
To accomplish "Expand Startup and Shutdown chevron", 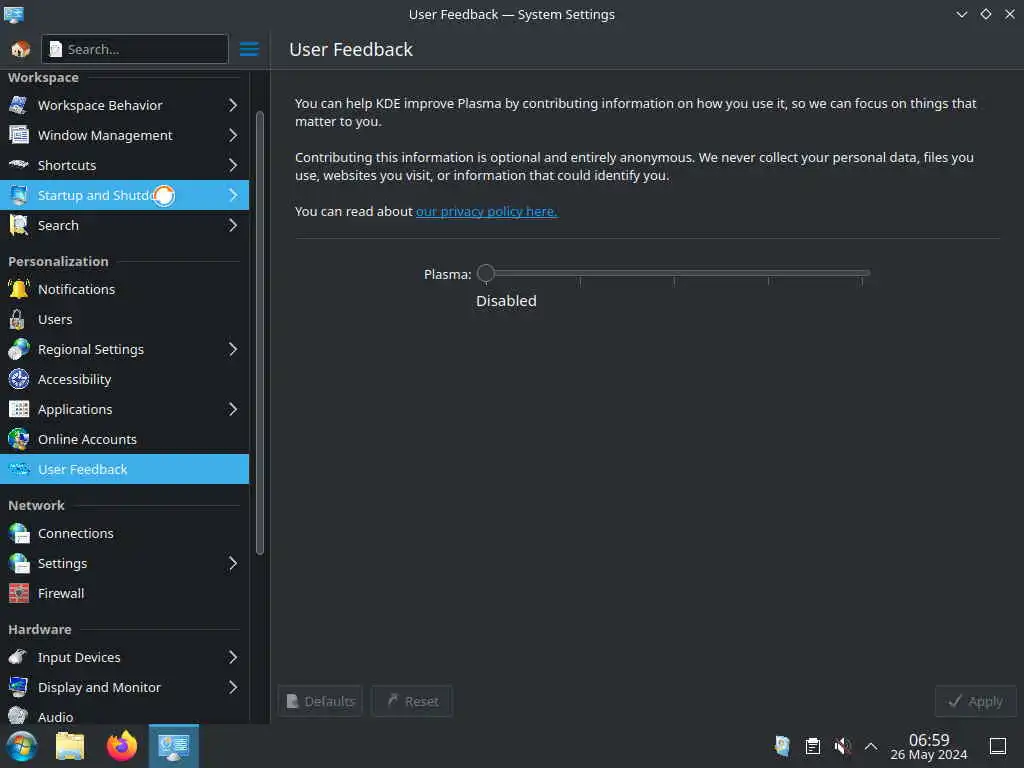I will pyautogui.click(x=232, y=195).
